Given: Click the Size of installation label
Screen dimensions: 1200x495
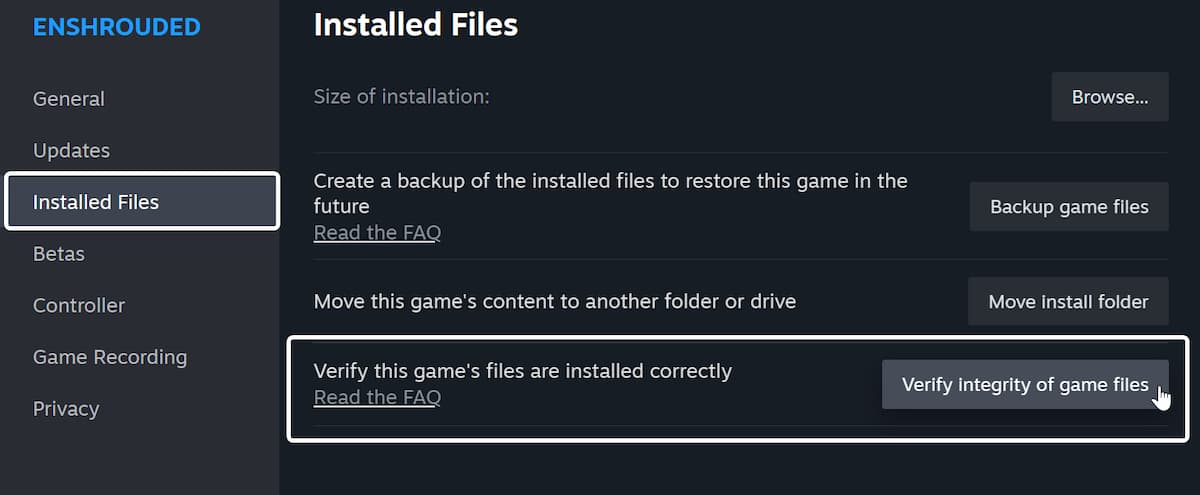Looking at the screenshot, I should coord(401,97).
